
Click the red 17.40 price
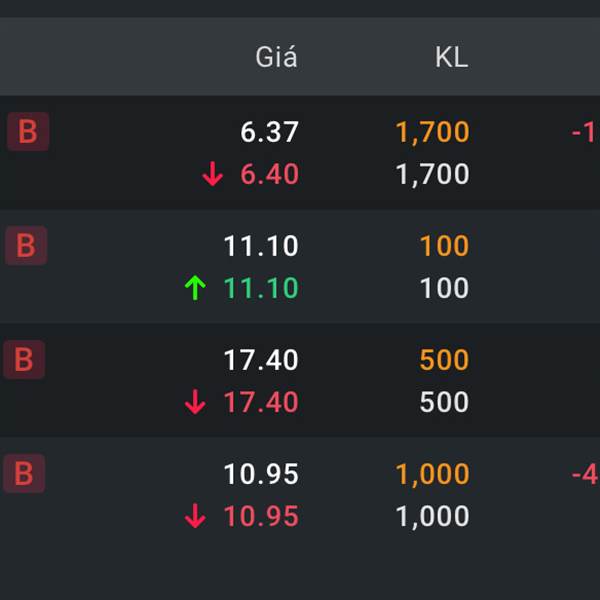pos(261,402)
